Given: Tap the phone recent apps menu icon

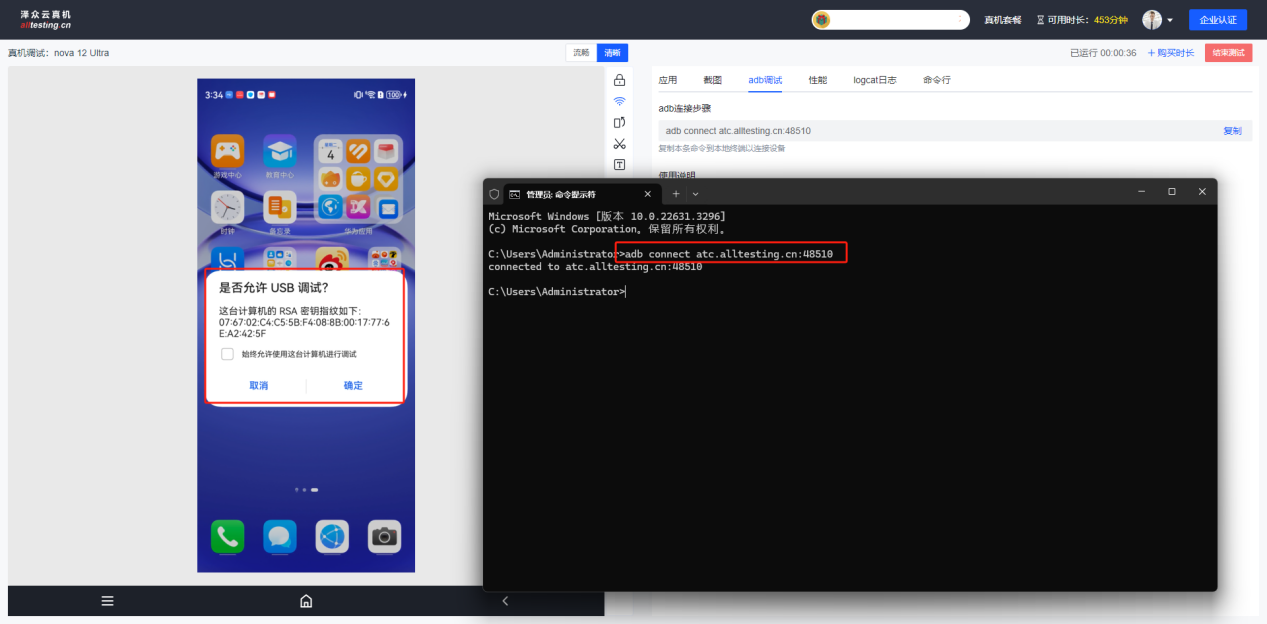Looking at the screenshot, I should [107, 601].
